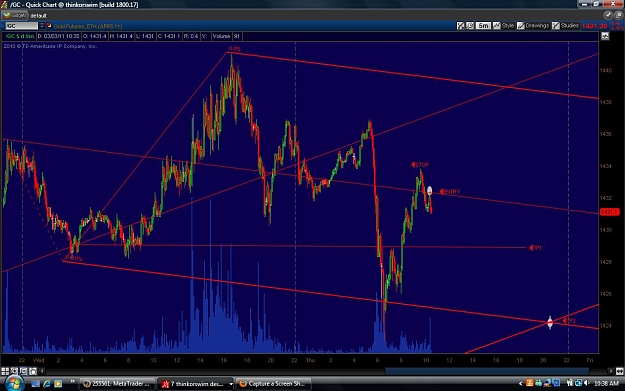Open the Windows Start orb
Viewport: 625px width, 391px height.
(x=14, y=383)
